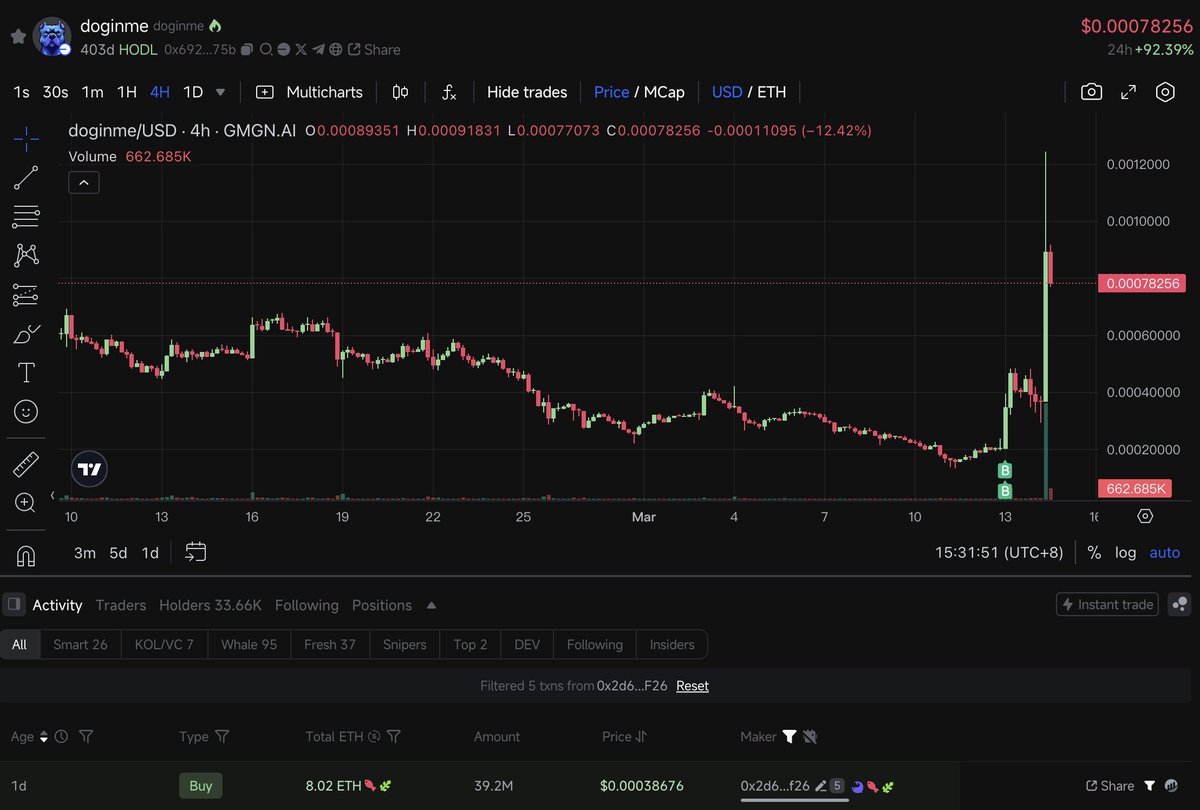Open the indicators fx menu
The width and height of the screenshot is (1200, 810).
[449, 91]
